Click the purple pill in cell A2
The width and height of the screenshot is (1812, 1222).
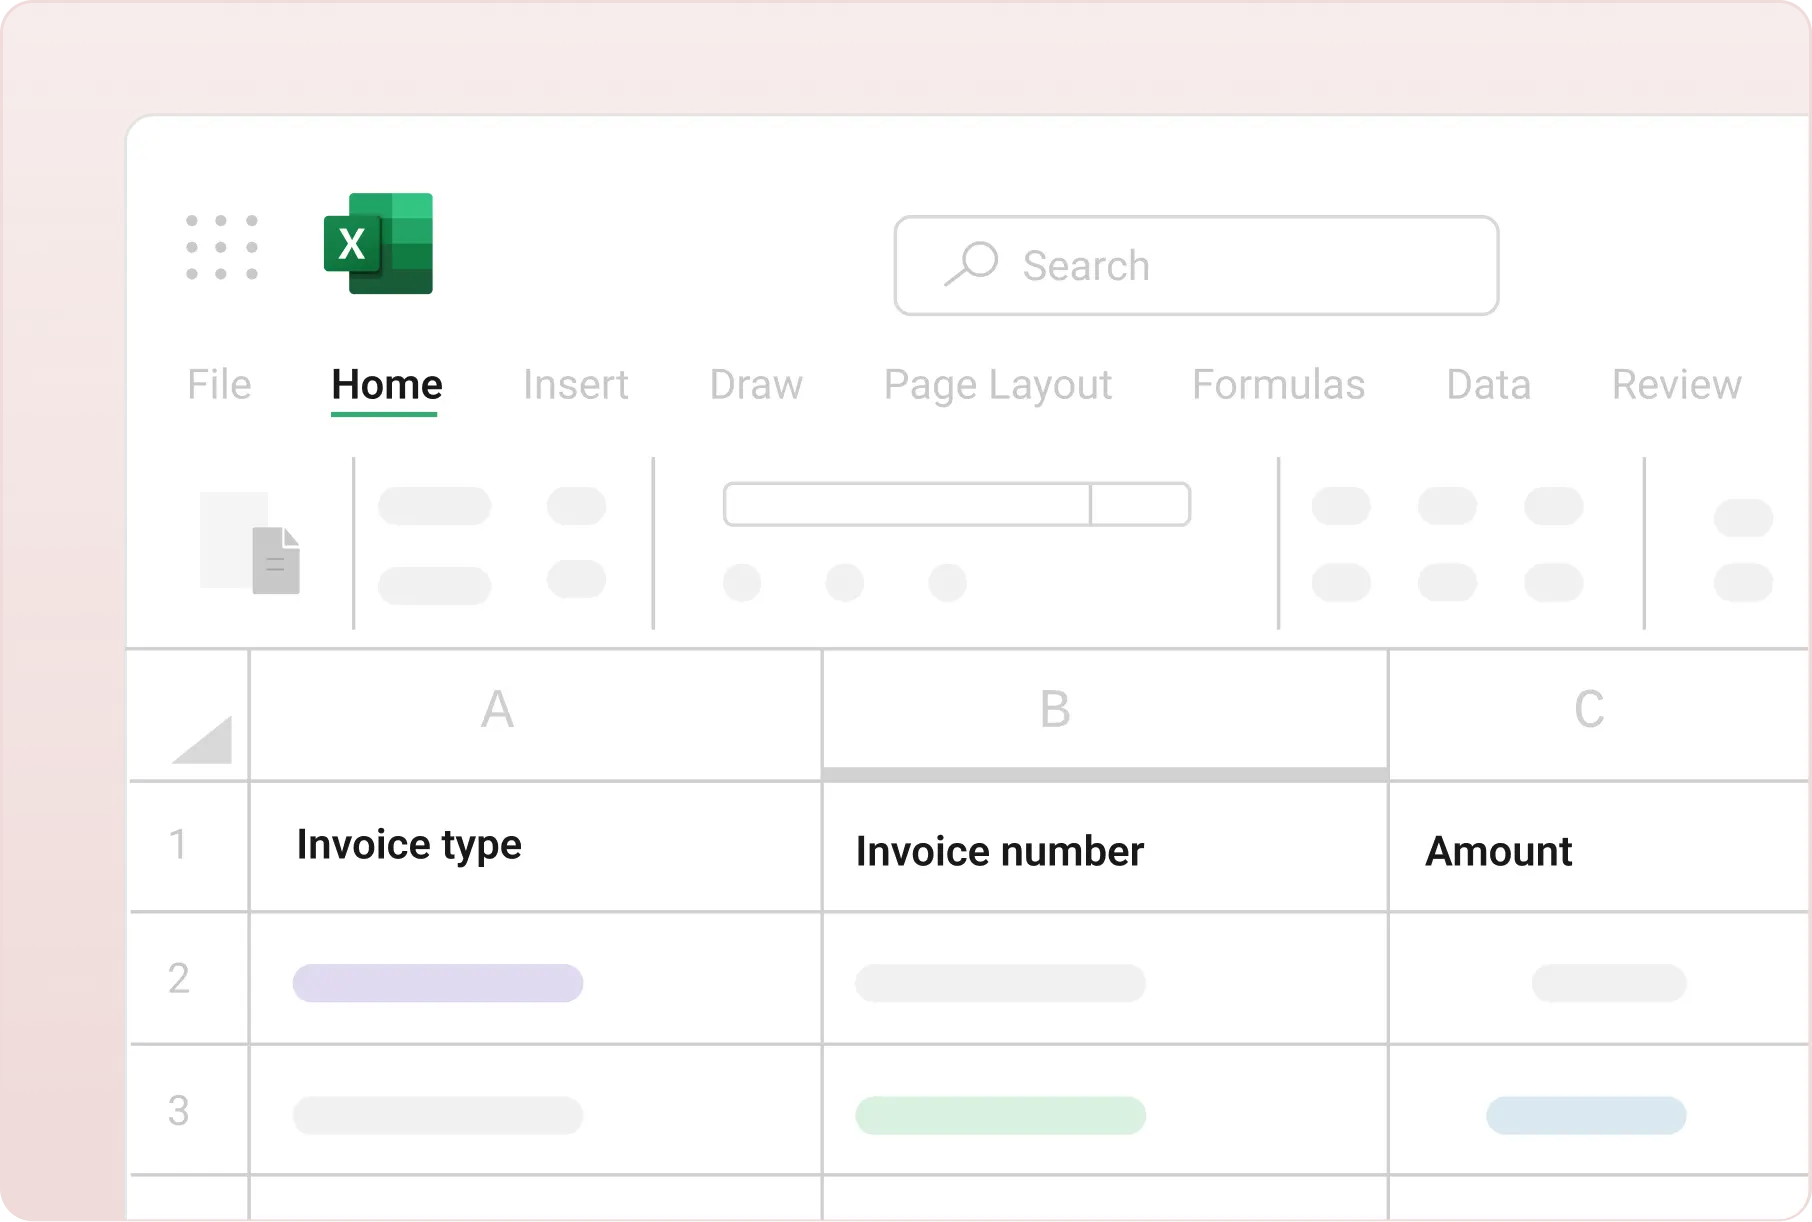tap(438, 983)
